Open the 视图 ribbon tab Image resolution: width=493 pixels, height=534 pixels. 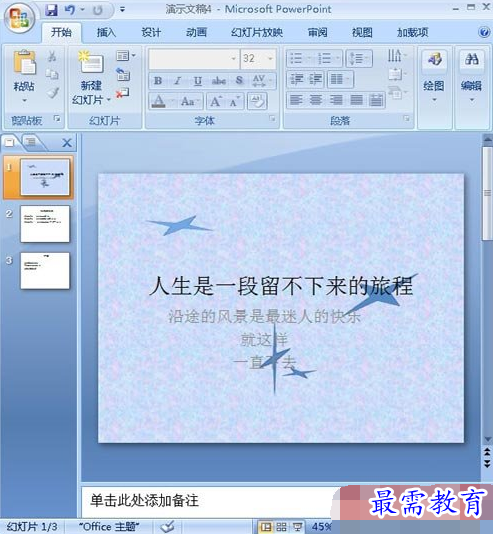pos(362,32)
